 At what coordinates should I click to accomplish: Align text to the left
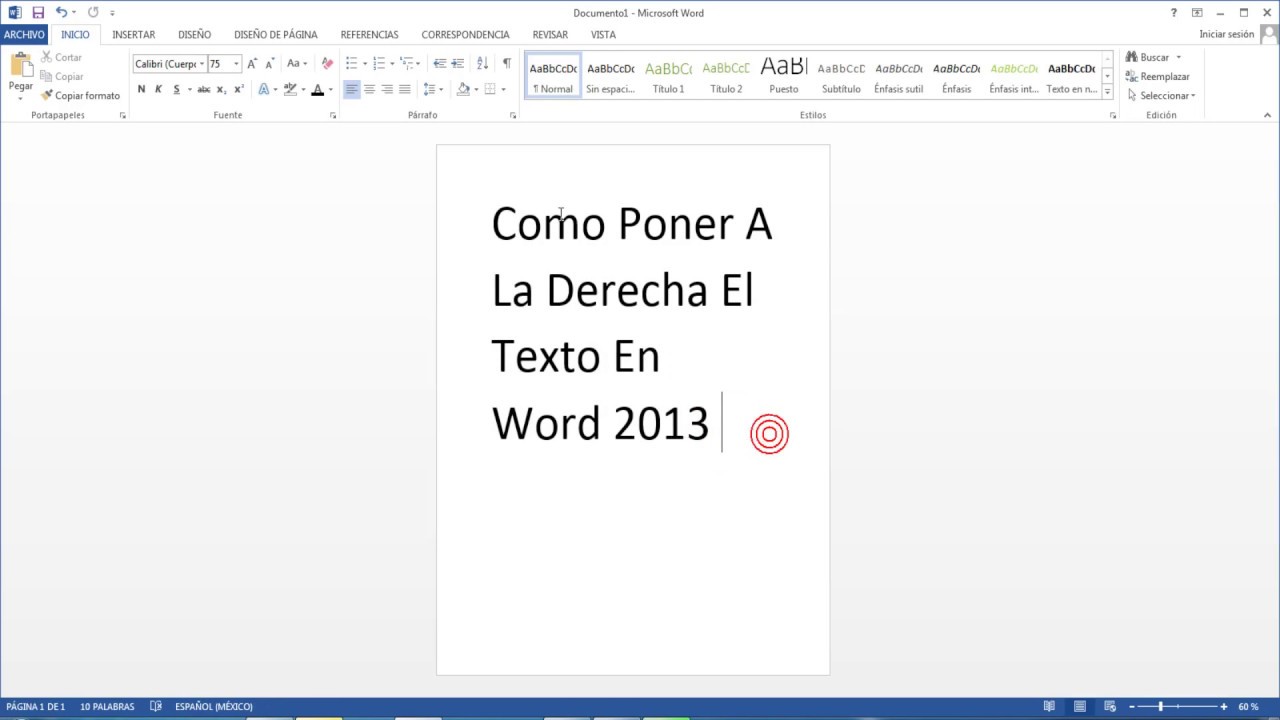coord(351,89)
